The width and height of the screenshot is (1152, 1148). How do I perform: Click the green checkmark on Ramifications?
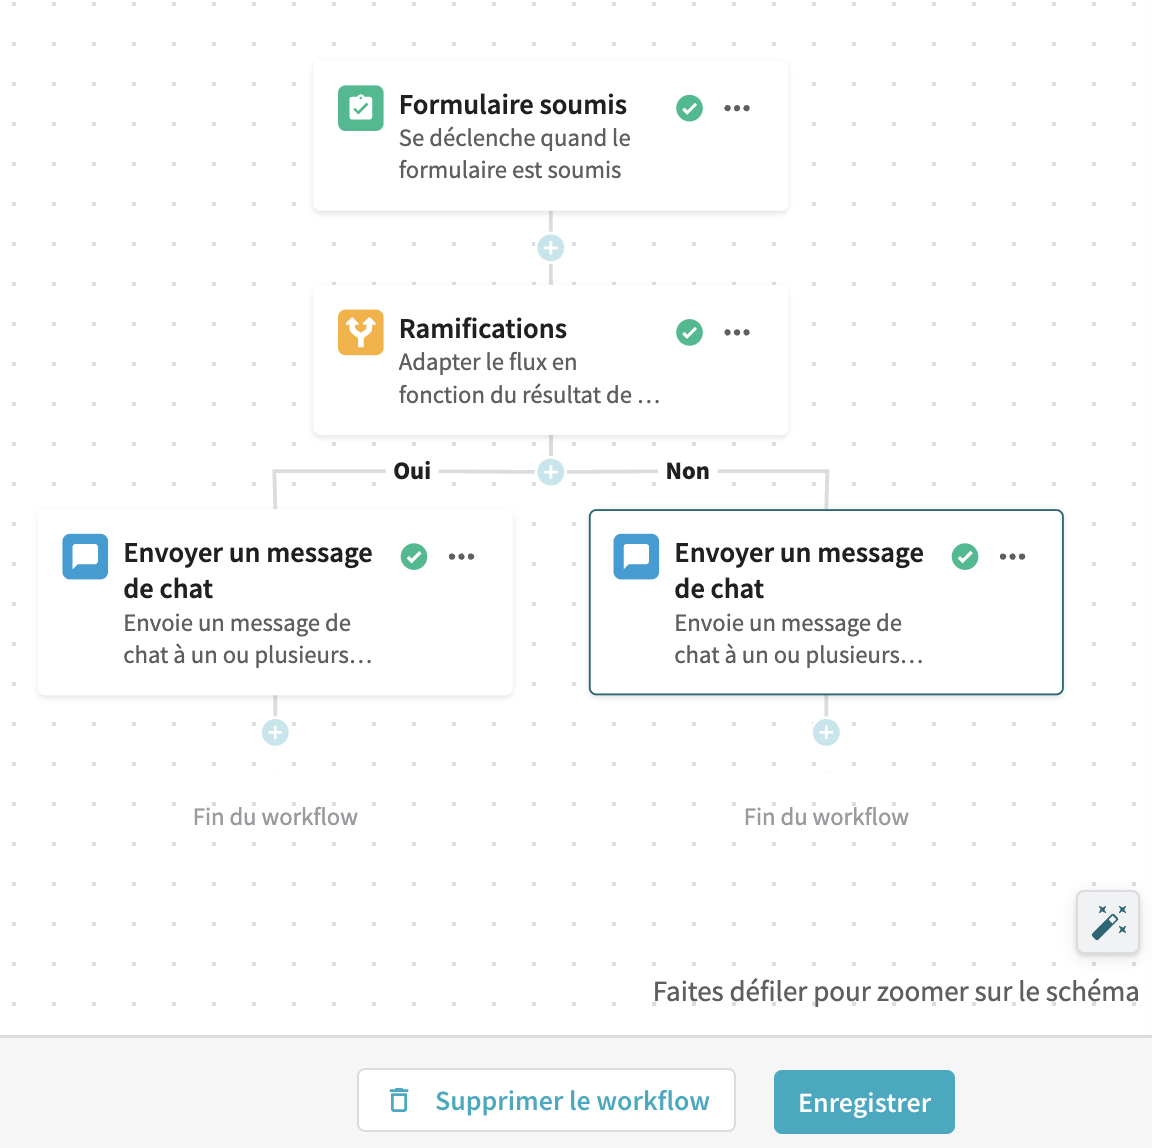click(689, 332)
